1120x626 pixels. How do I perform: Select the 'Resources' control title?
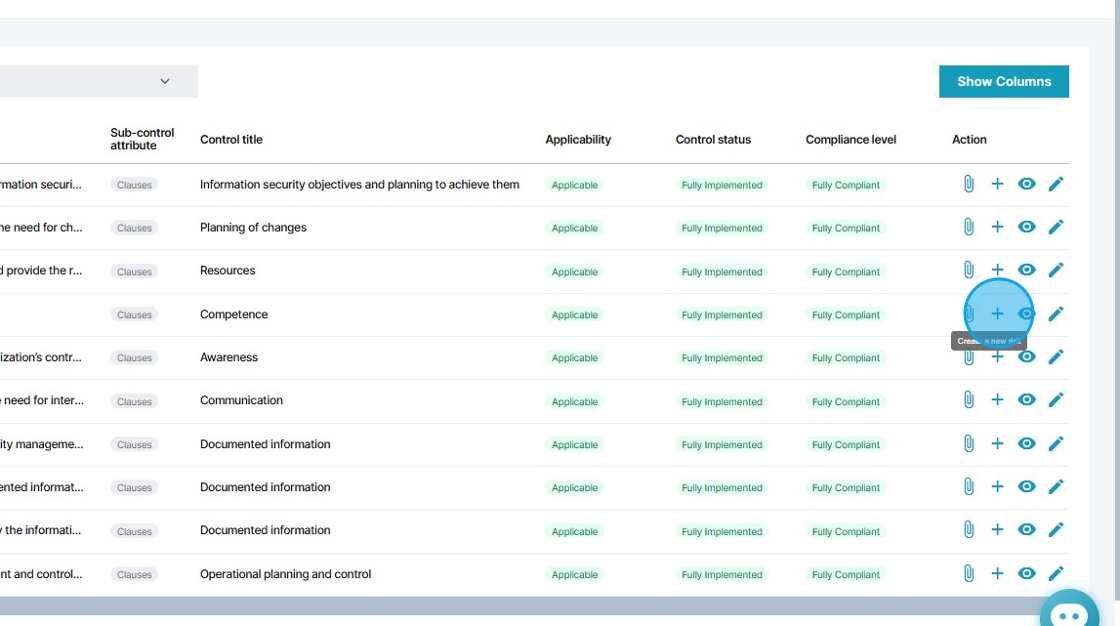click(x=227, y=270)
